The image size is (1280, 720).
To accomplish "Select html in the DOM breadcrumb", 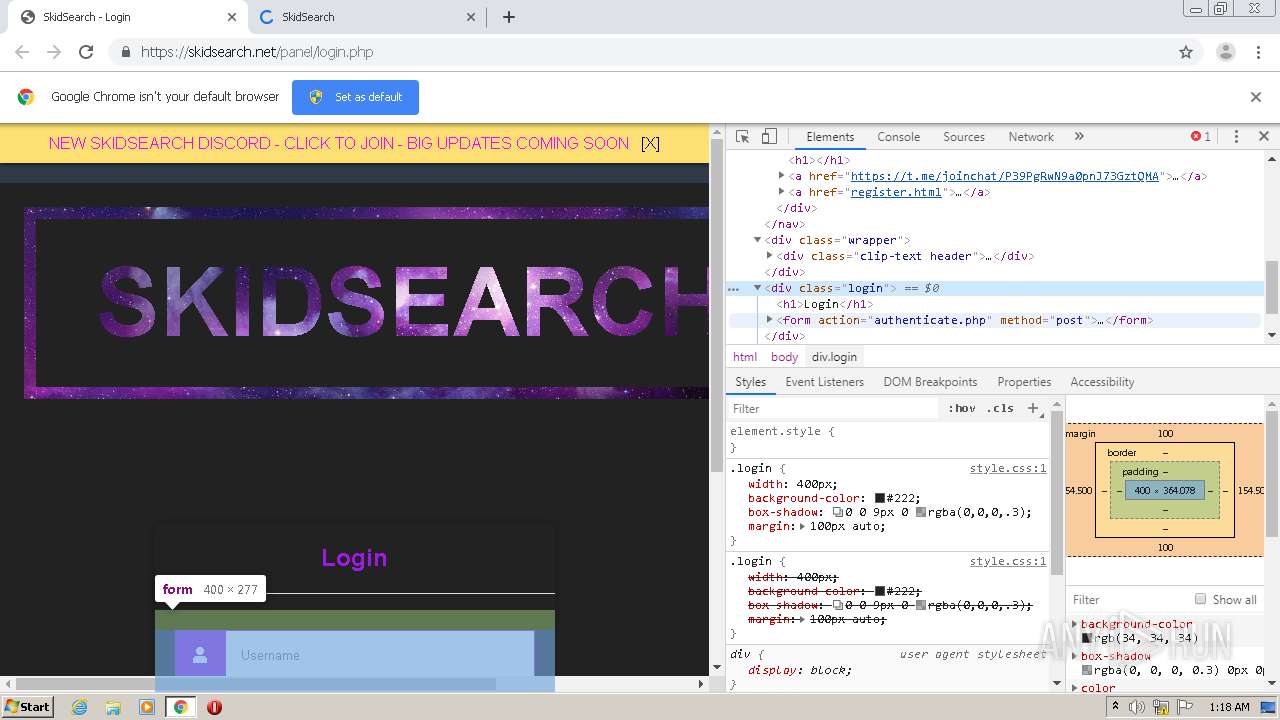I will pos(745,357).
